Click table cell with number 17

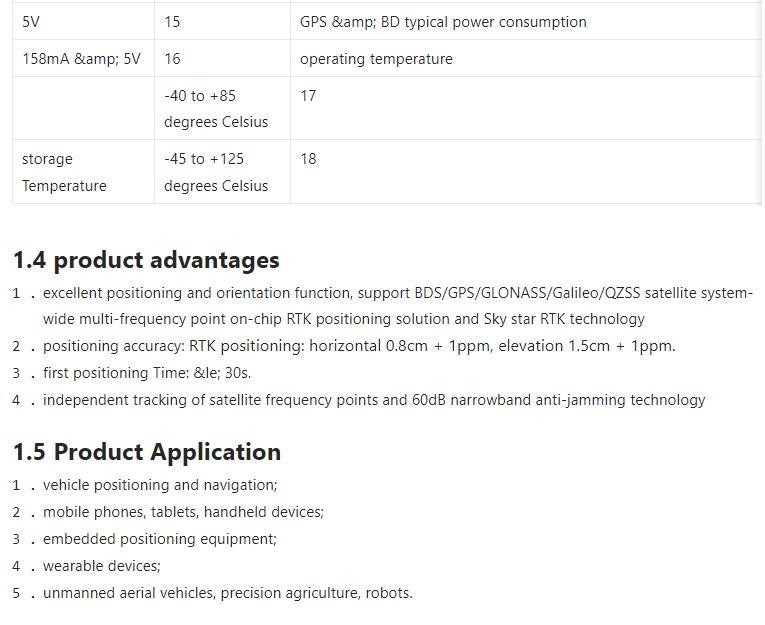click(x=526, y=108)
